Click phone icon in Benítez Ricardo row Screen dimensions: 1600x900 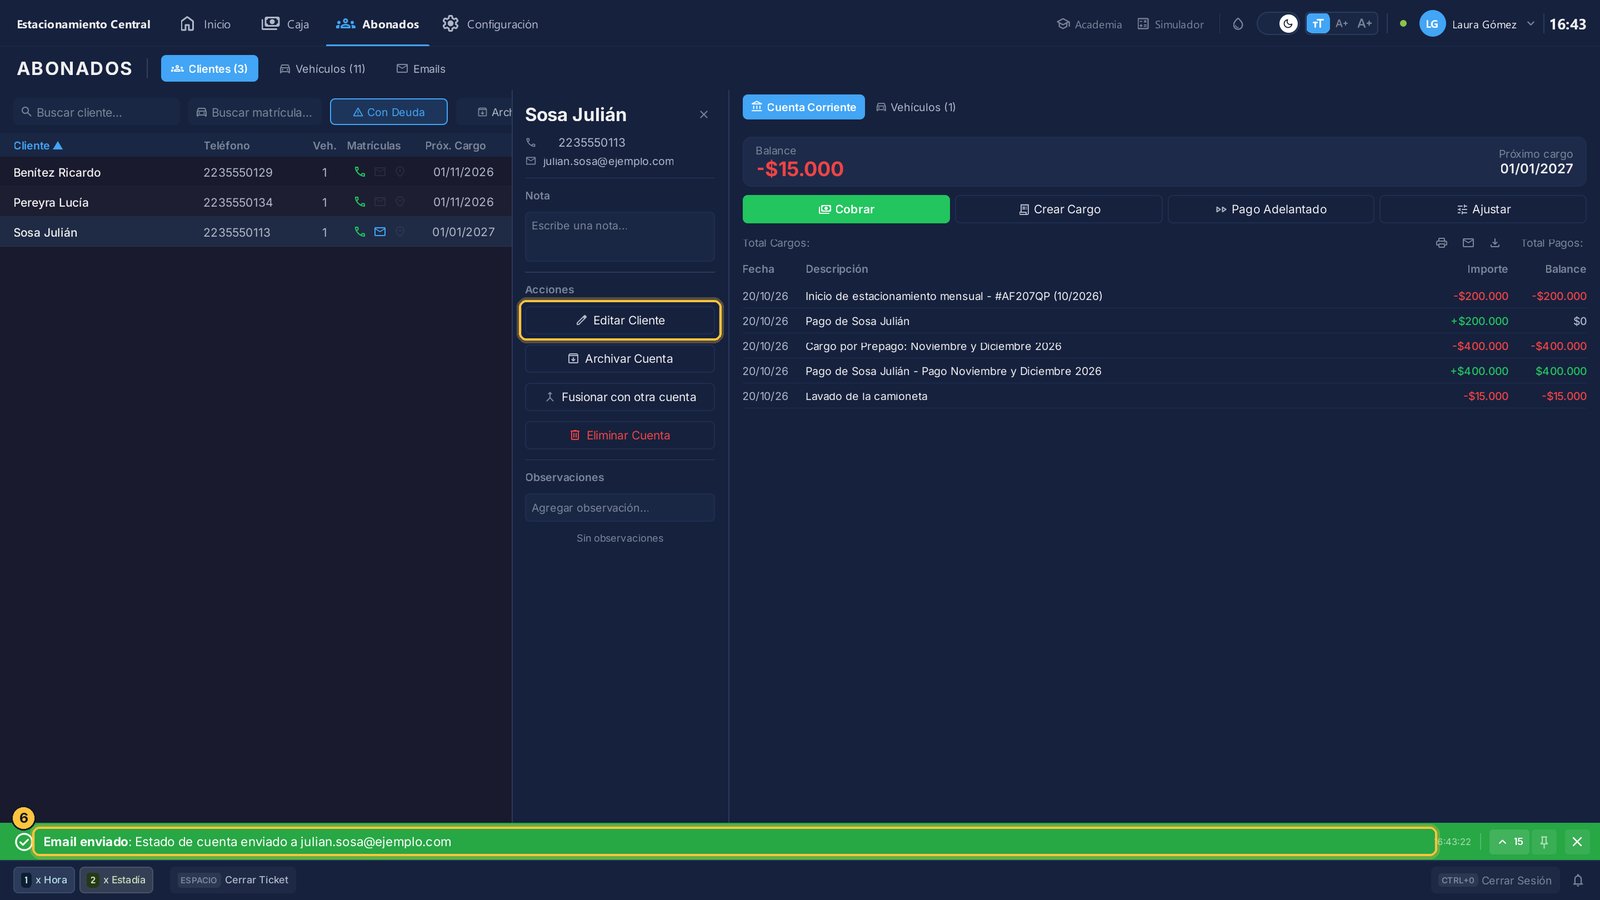click(360, 172)
